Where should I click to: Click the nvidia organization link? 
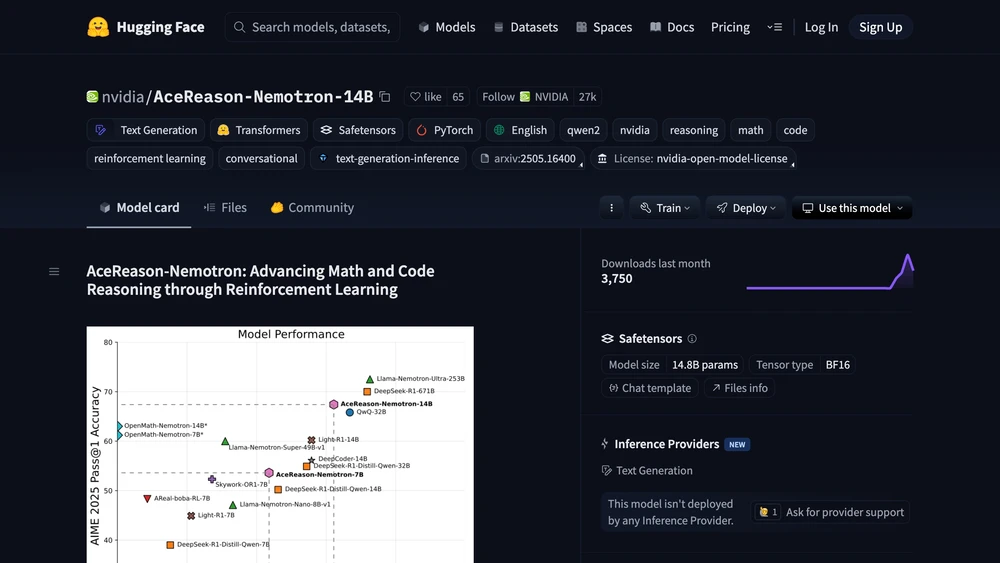[x=123, y=97]
